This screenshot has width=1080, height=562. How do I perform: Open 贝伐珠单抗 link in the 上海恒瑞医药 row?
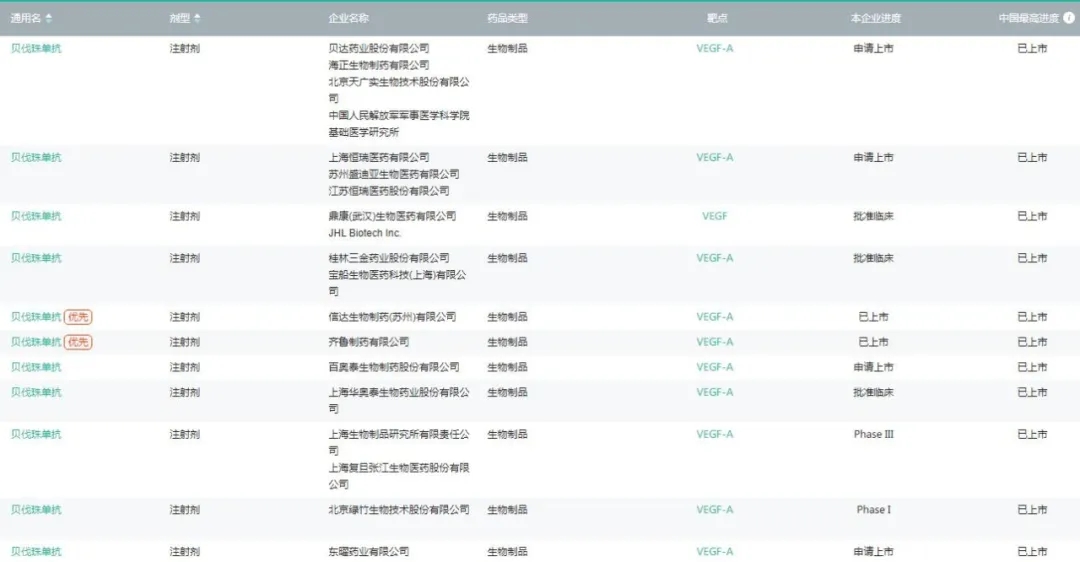[36, 157]
